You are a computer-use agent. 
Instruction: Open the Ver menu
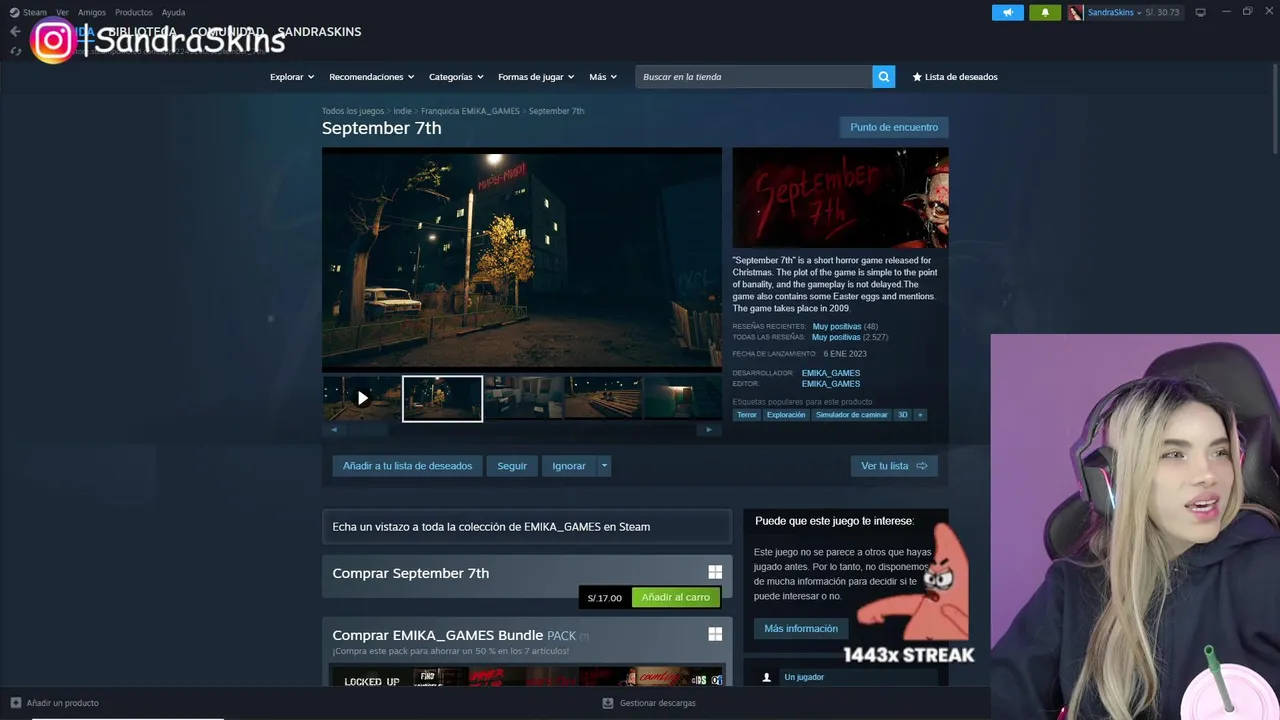point(62,12)
